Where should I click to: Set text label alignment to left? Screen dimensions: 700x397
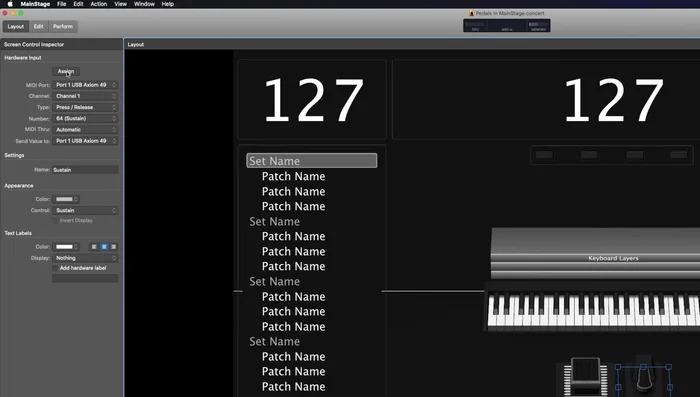[94, 247]
